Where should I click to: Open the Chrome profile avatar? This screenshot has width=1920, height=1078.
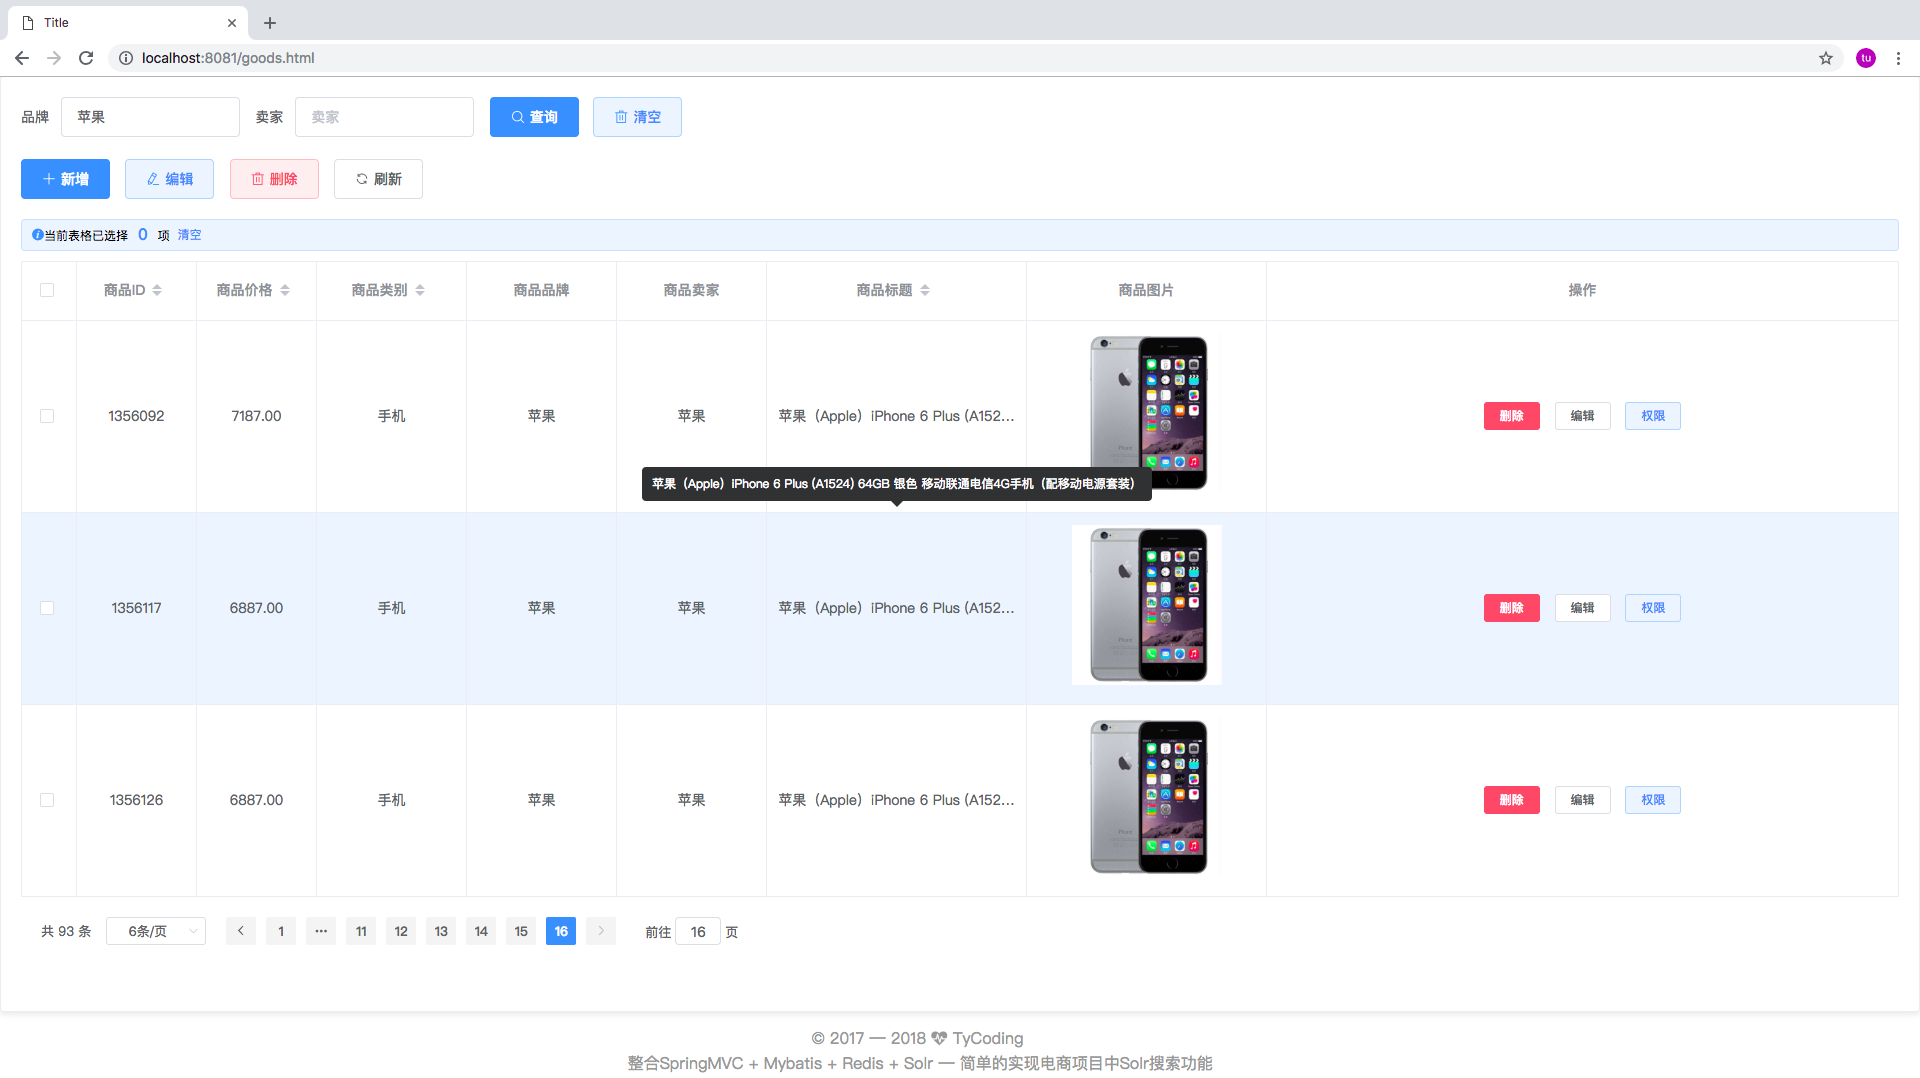1866,58
